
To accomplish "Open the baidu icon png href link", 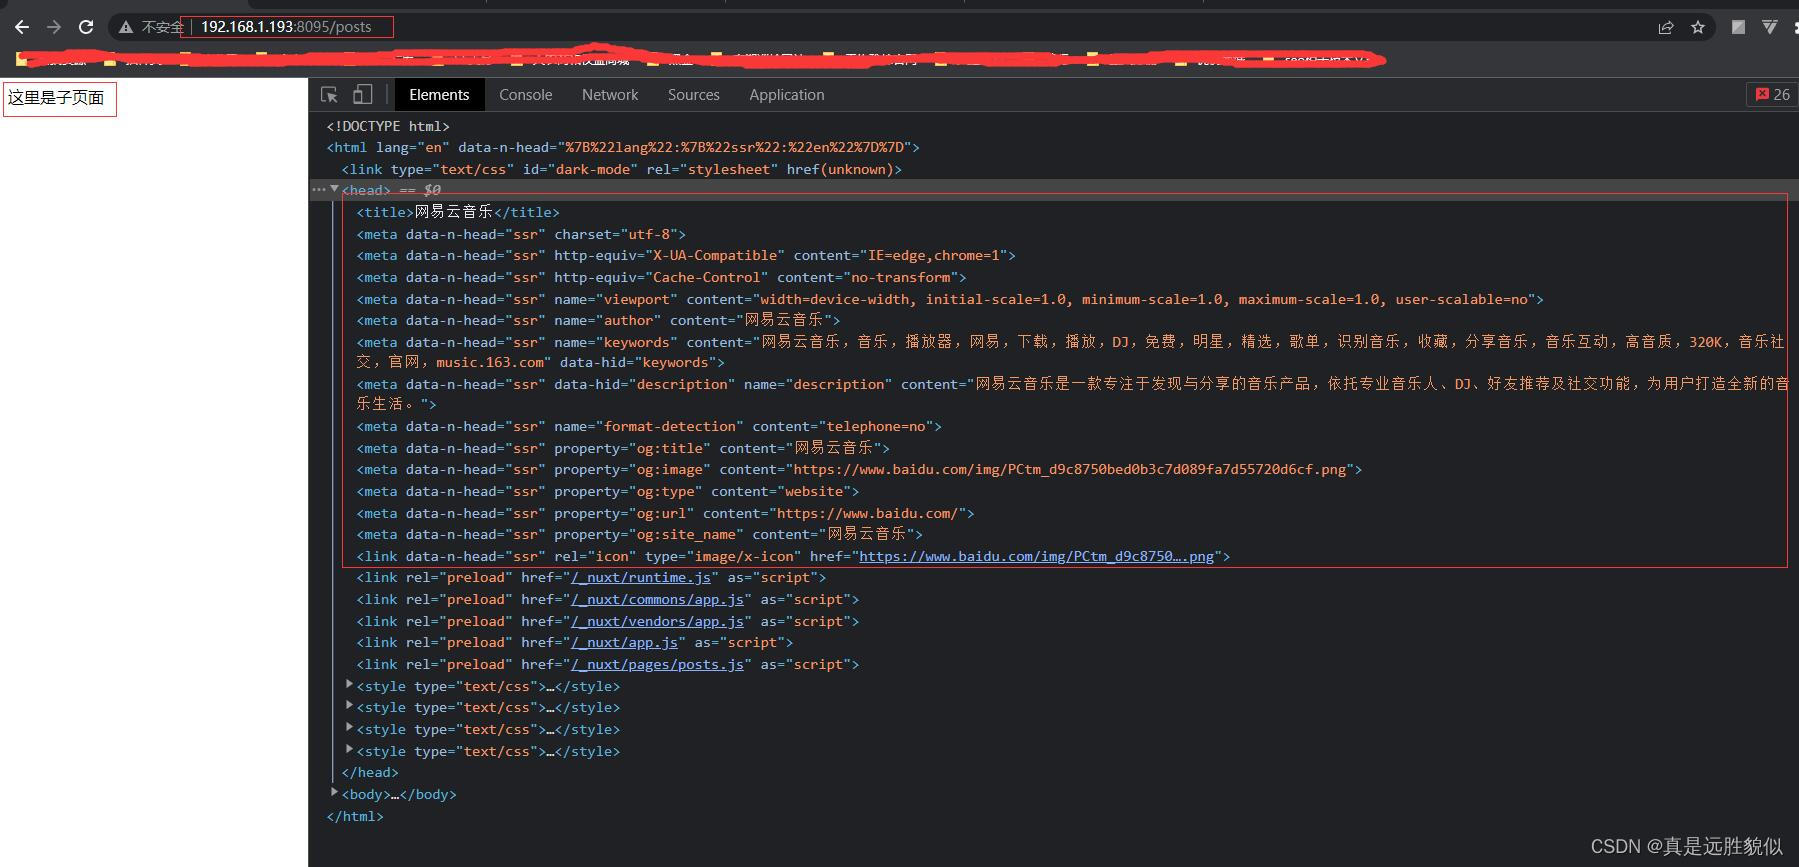I will [1036, 556].
